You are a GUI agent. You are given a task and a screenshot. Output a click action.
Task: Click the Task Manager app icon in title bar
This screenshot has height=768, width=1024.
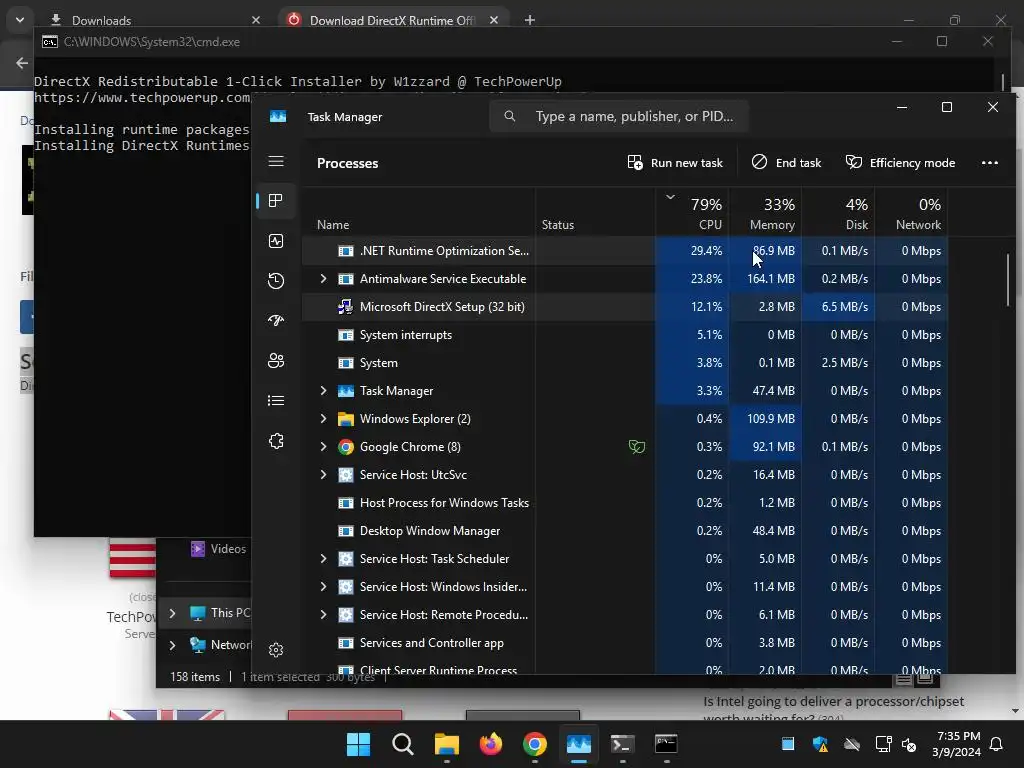tap(278, 116)
